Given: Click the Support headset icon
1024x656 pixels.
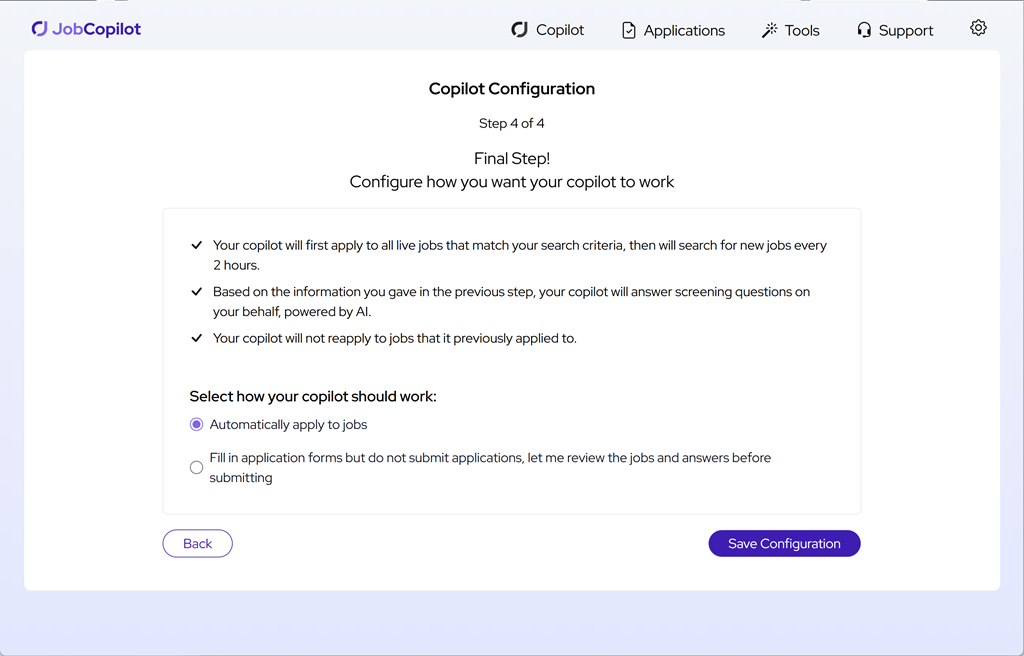Looking at the screenshot, I should 864,31.
